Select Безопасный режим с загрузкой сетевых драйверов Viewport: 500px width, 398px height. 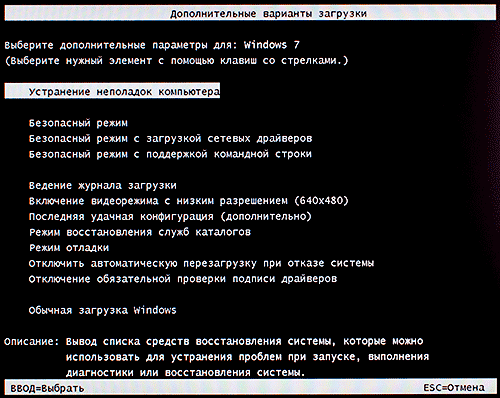(170, 138)
